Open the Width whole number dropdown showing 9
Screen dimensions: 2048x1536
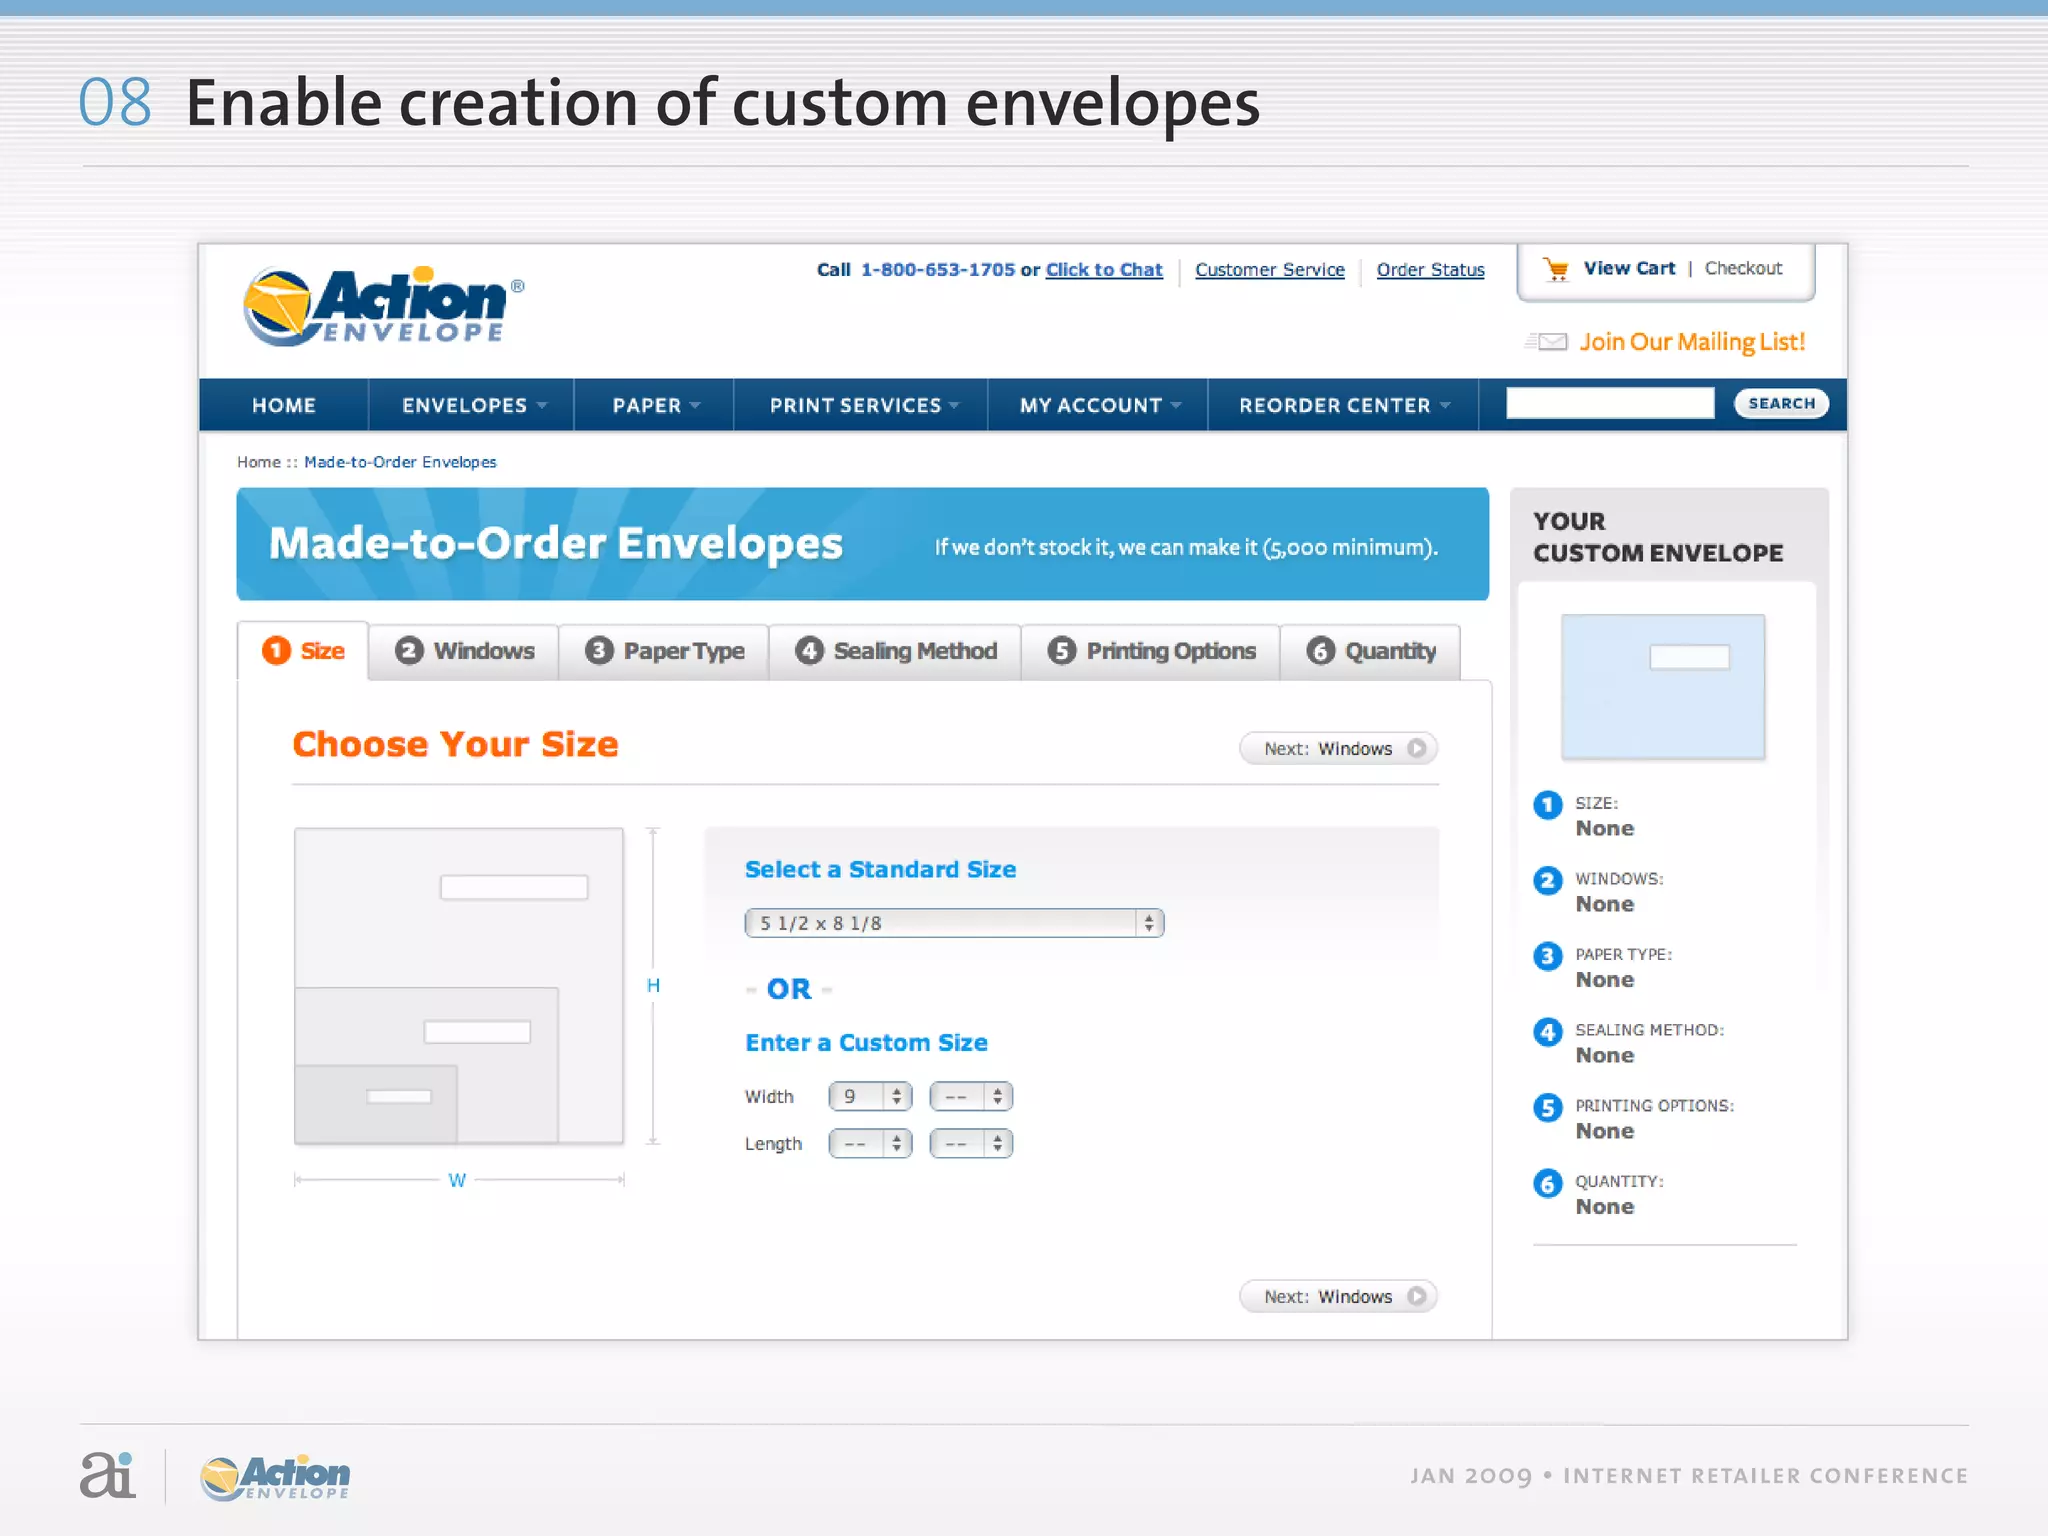pos(870,1097)
